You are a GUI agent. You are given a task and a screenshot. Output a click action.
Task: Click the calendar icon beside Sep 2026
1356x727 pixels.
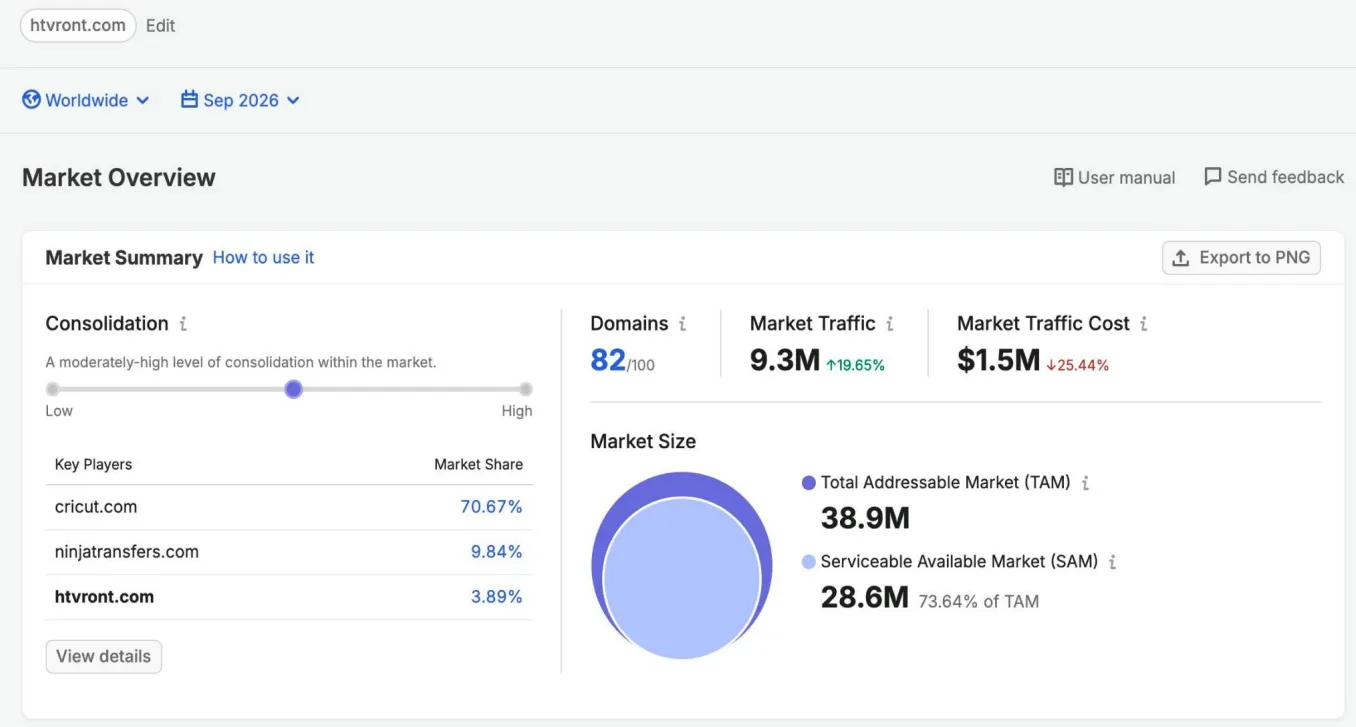click(x=189, y=100)
